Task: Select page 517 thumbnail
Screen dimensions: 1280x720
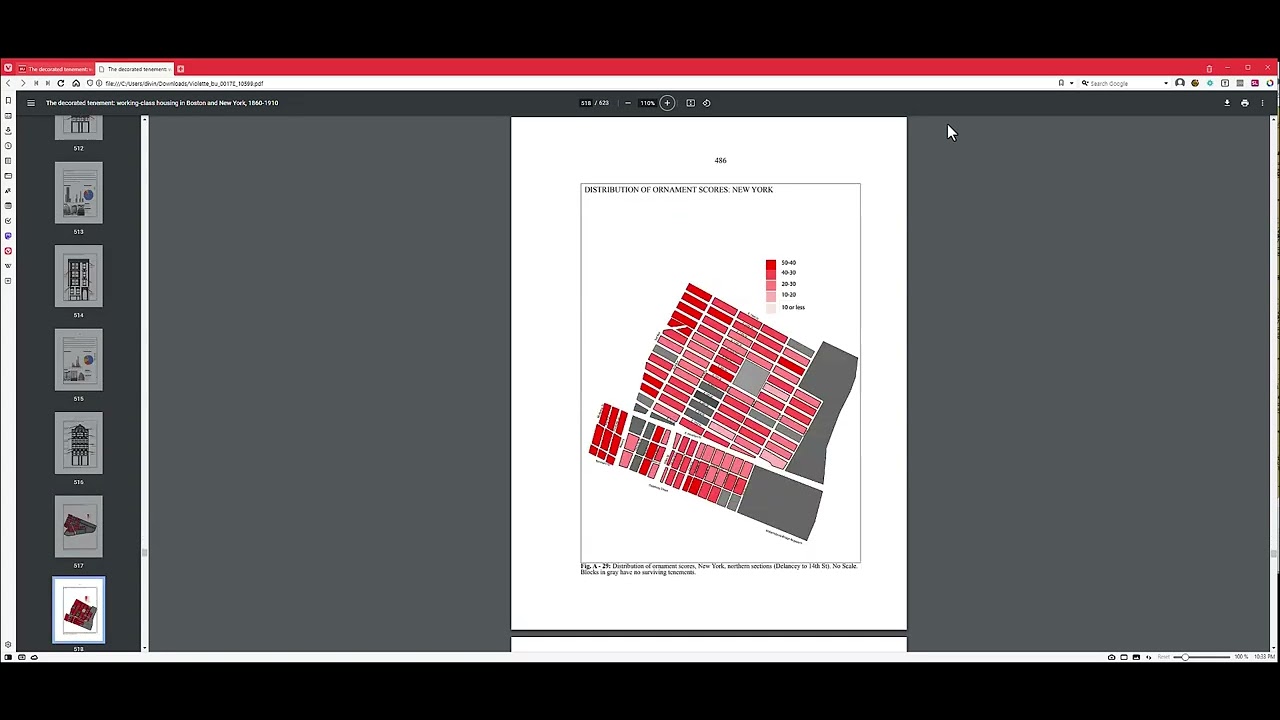Action: (x=79, y=526)
